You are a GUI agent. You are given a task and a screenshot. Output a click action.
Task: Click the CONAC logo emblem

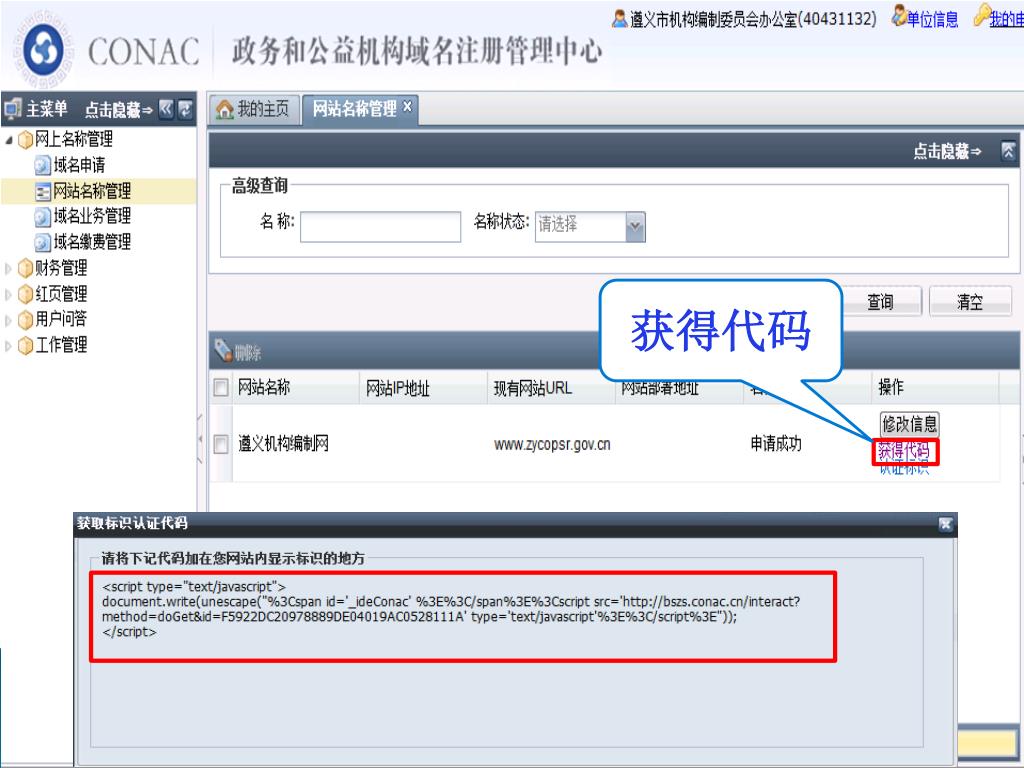(x=42, y=50)
